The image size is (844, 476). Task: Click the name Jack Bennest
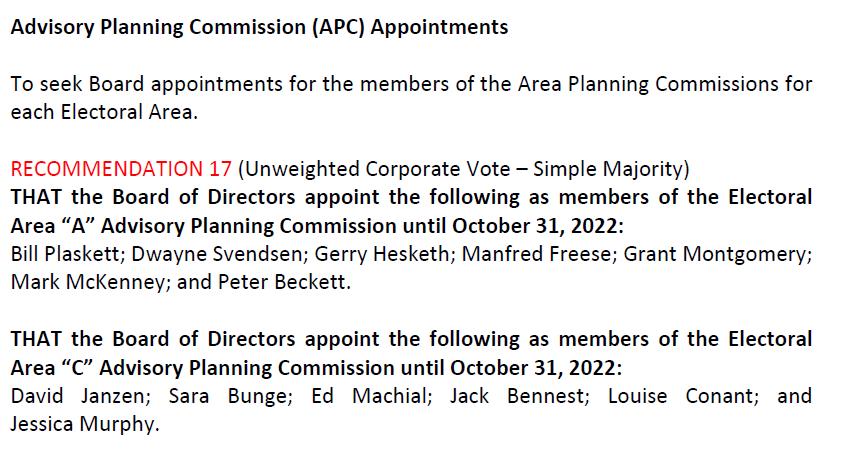click(517, 396)
